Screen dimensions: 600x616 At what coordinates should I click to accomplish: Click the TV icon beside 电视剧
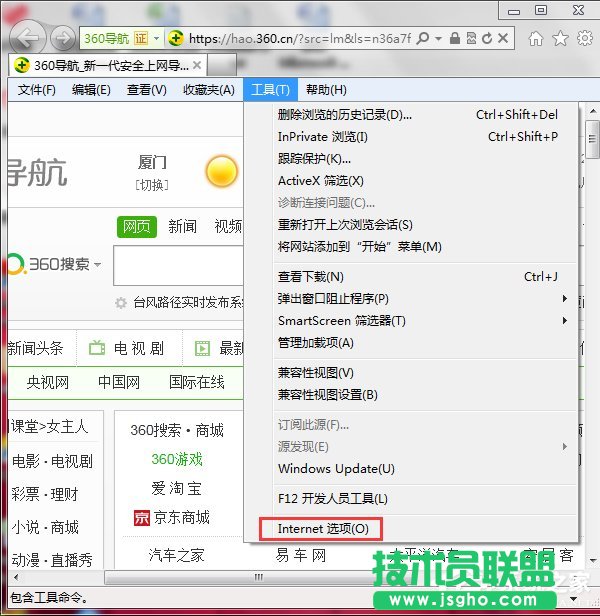click(97, 348)
